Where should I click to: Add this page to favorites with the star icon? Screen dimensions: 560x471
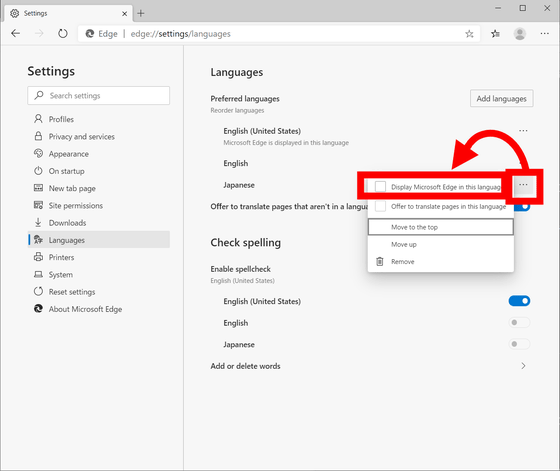point(469,34)
